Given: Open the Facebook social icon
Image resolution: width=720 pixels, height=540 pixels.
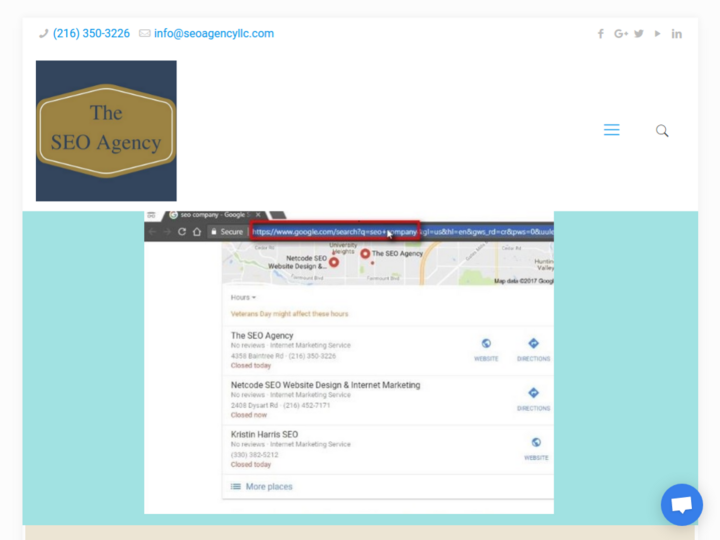Looking at the screenshot, I should pyautogui.click(x=600, y=34).
